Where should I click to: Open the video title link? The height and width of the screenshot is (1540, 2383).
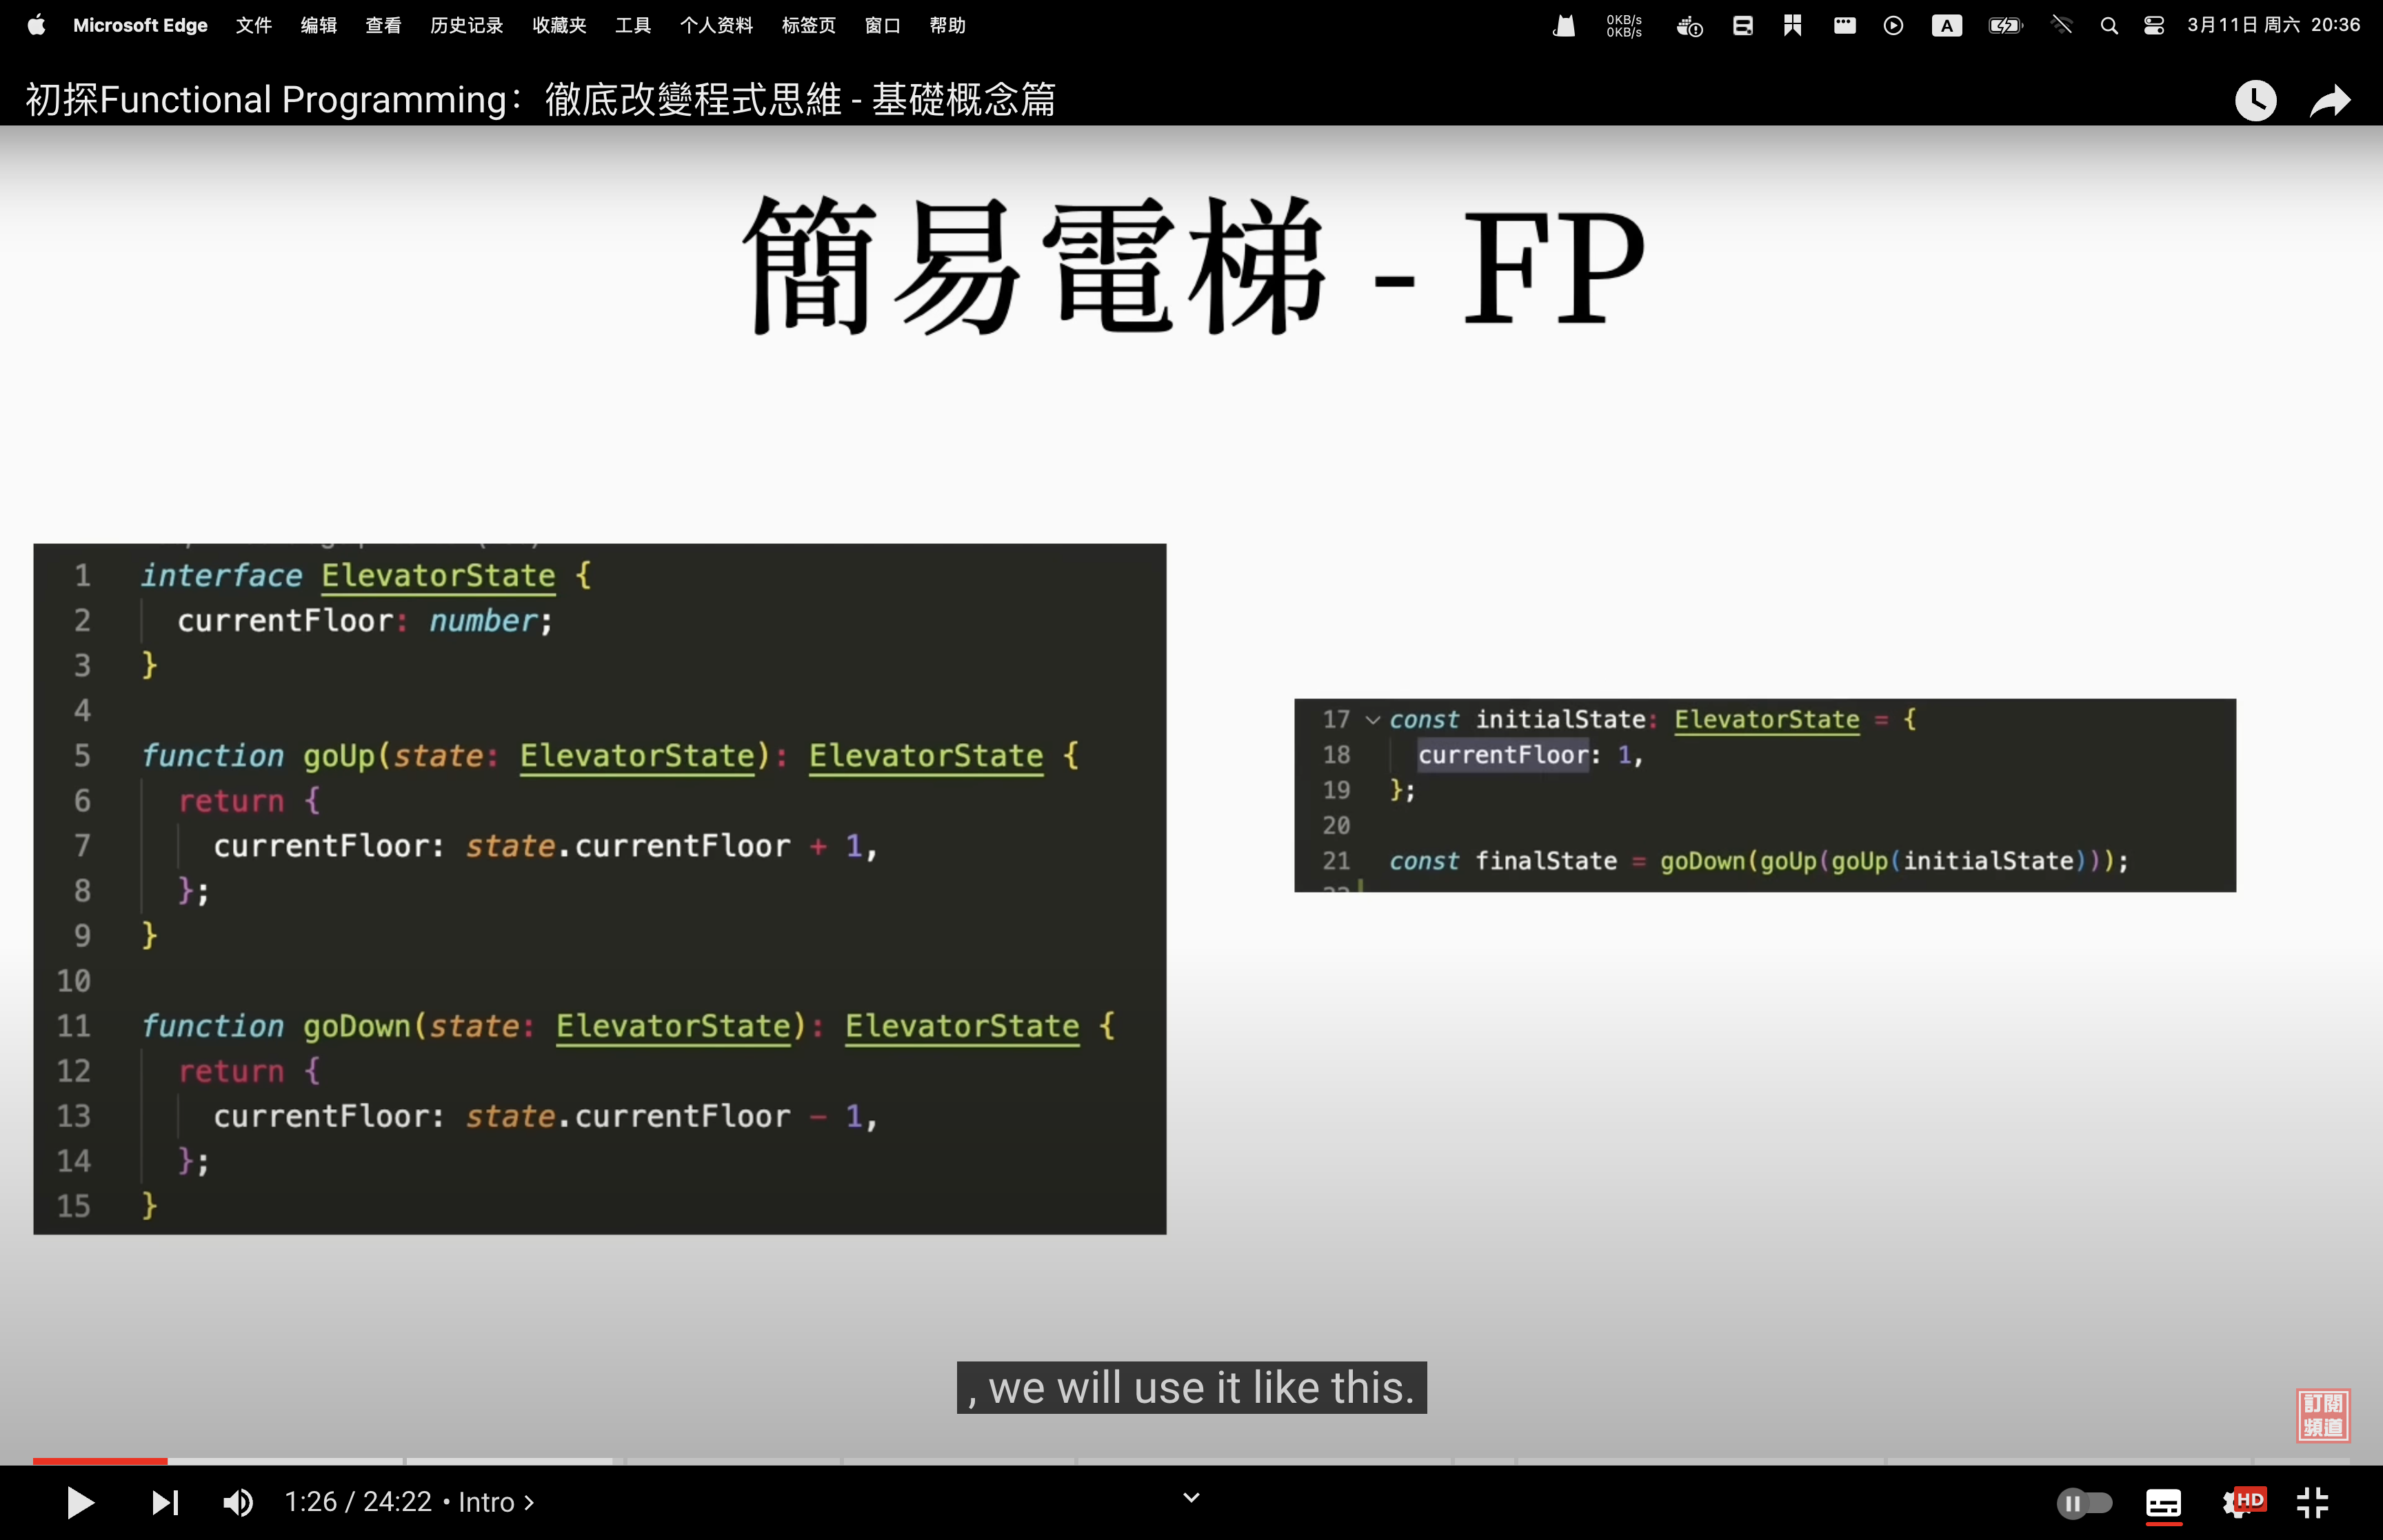tap(540, 99)
